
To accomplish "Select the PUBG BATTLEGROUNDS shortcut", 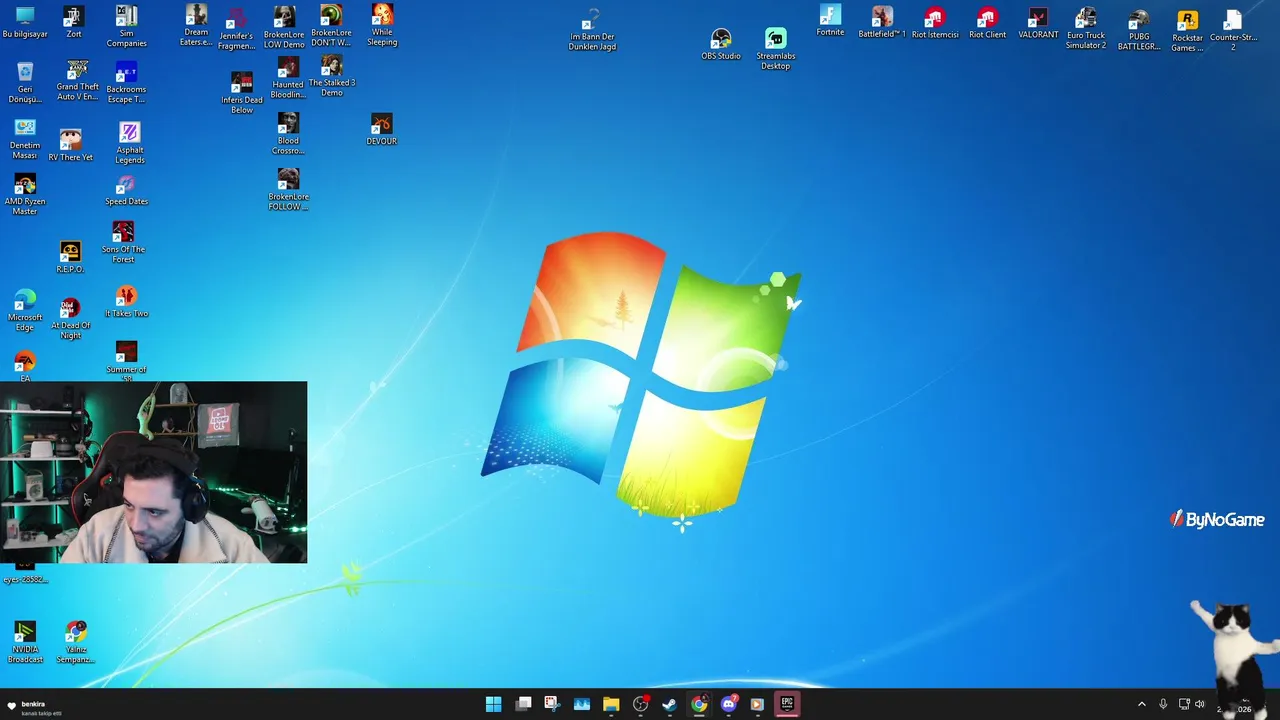I will click(1139, 30).
